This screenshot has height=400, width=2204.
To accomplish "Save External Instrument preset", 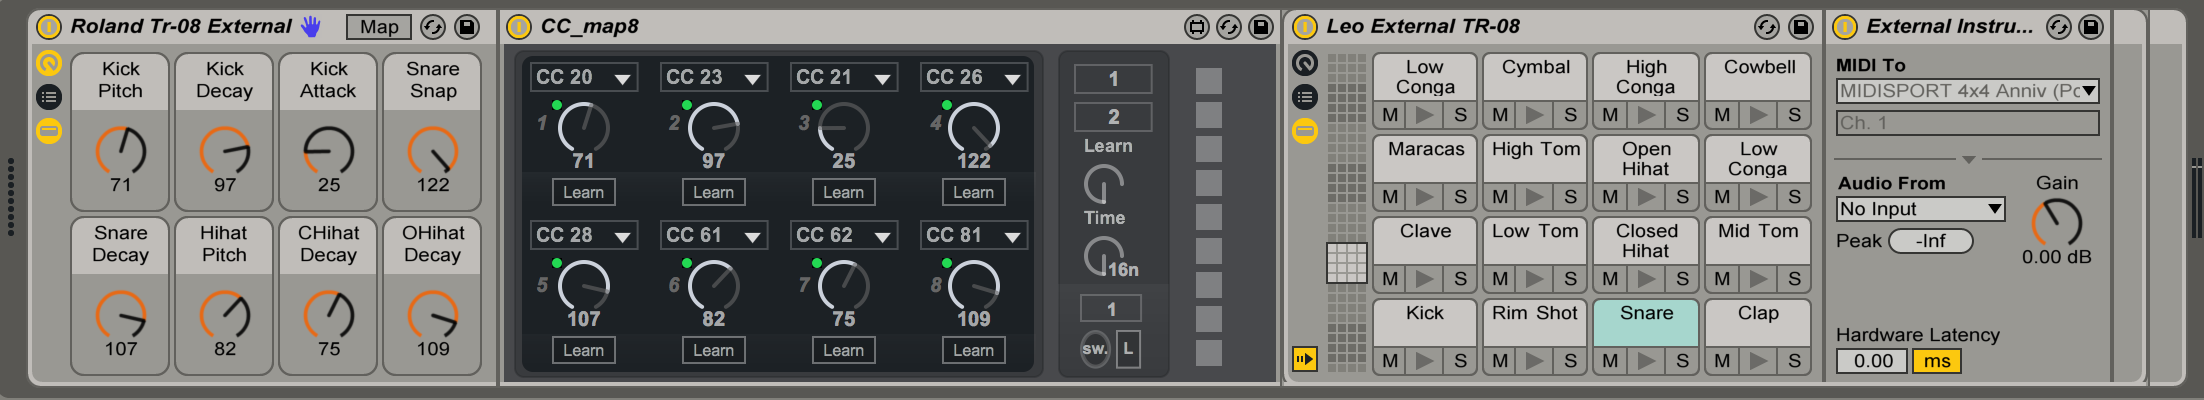I will (2091, 27).
